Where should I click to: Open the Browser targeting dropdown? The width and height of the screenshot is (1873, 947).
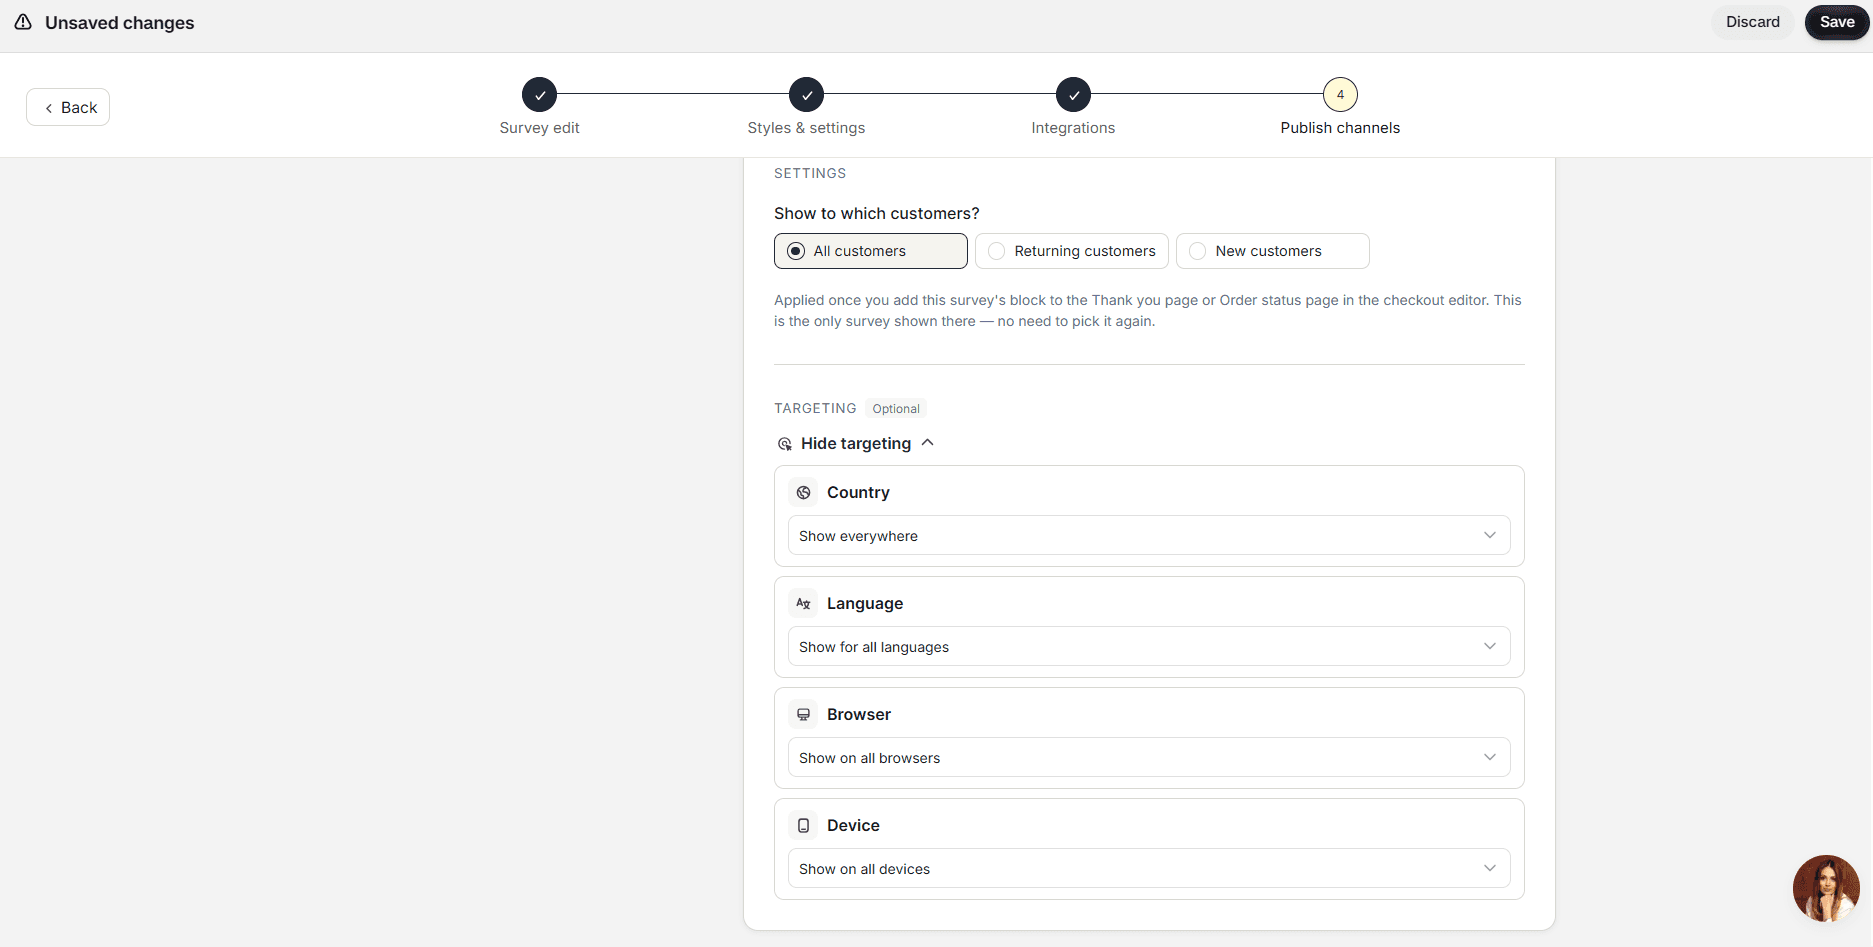(x=1149, y=757)
